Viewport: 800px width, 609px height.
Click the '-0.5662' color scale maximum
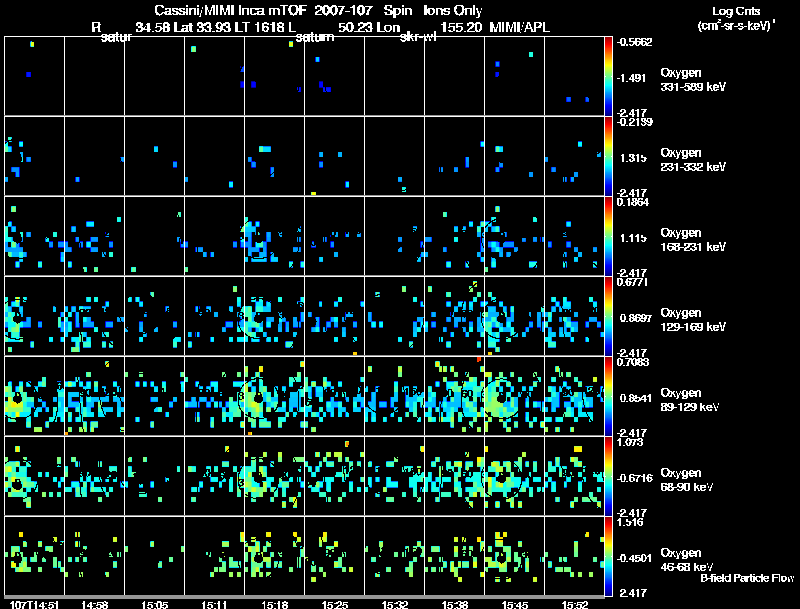click(x=634, y=42)
